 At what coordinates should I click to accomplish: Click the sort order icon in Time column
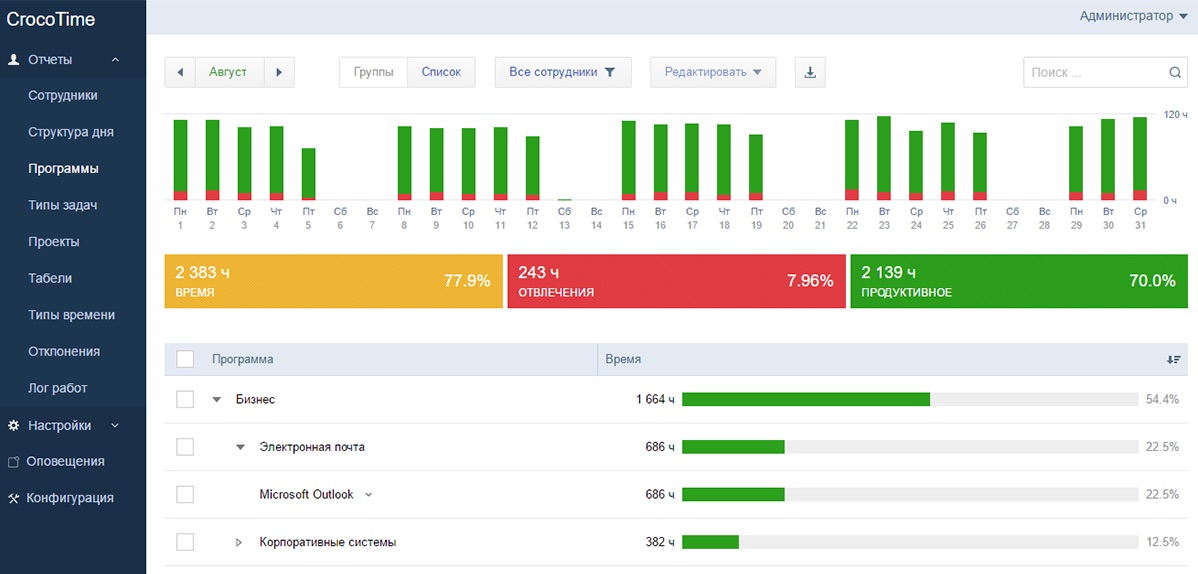1173,359
